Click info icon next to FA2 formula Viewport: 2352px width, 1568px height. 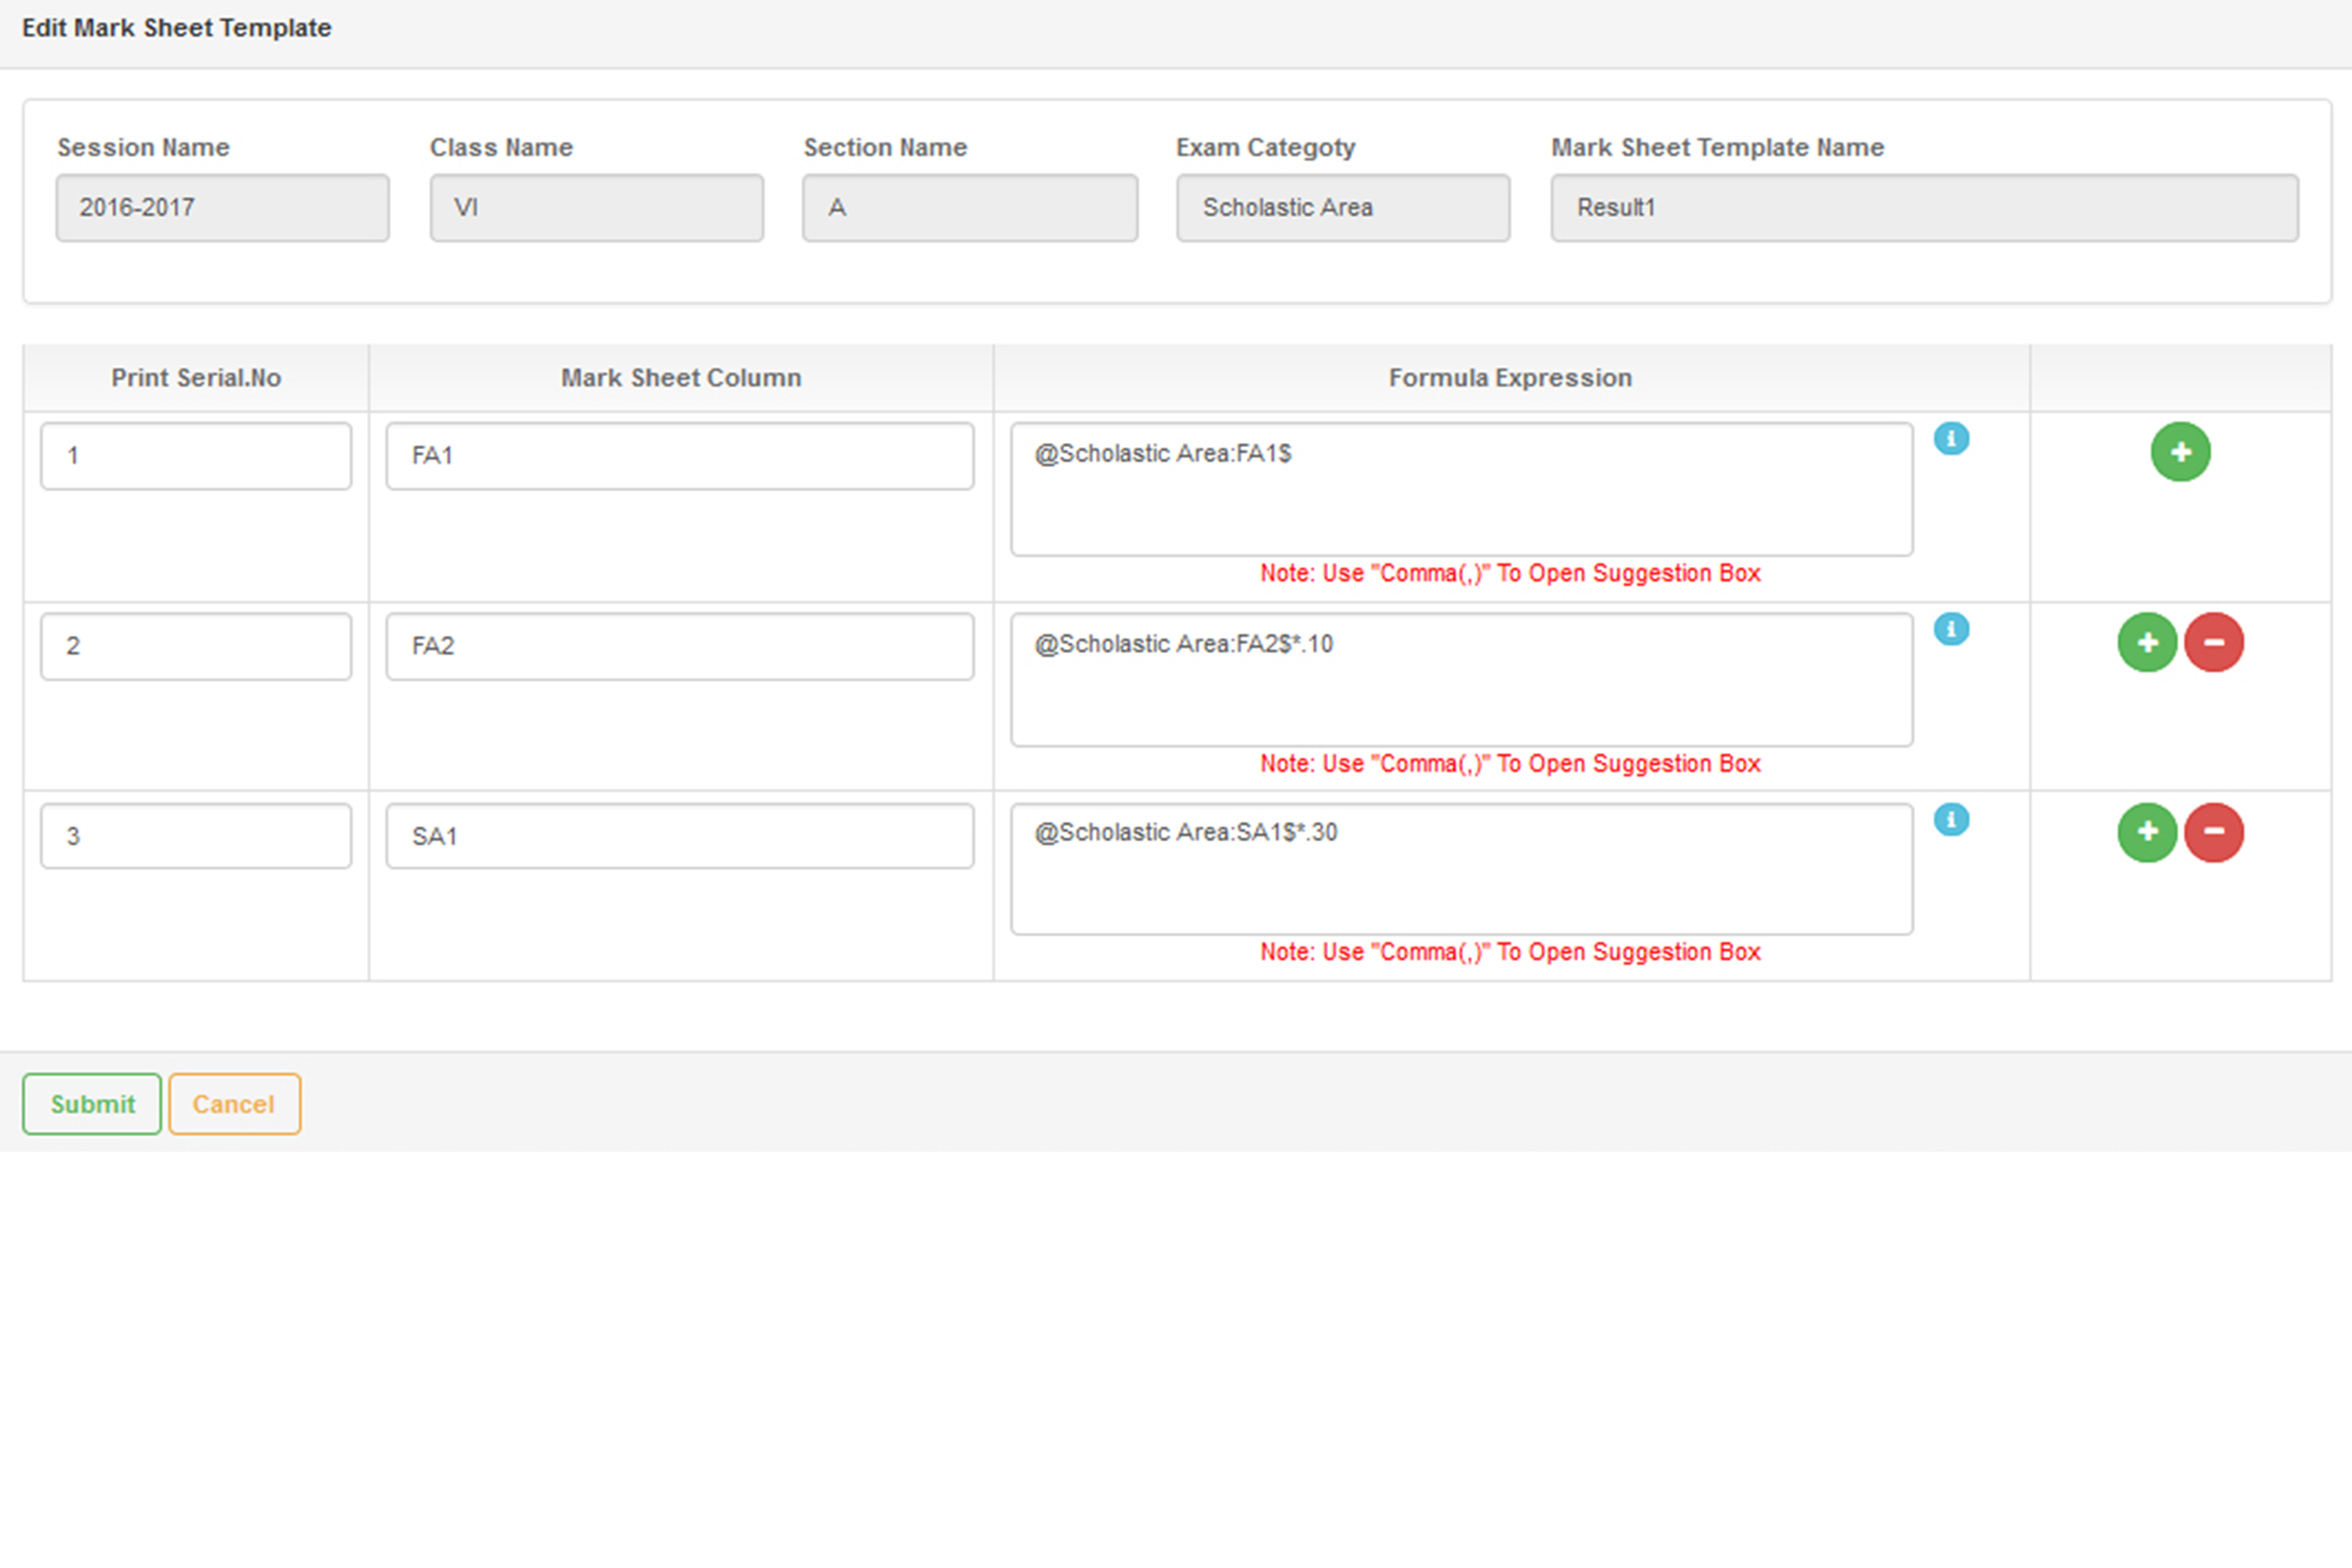1951,629
